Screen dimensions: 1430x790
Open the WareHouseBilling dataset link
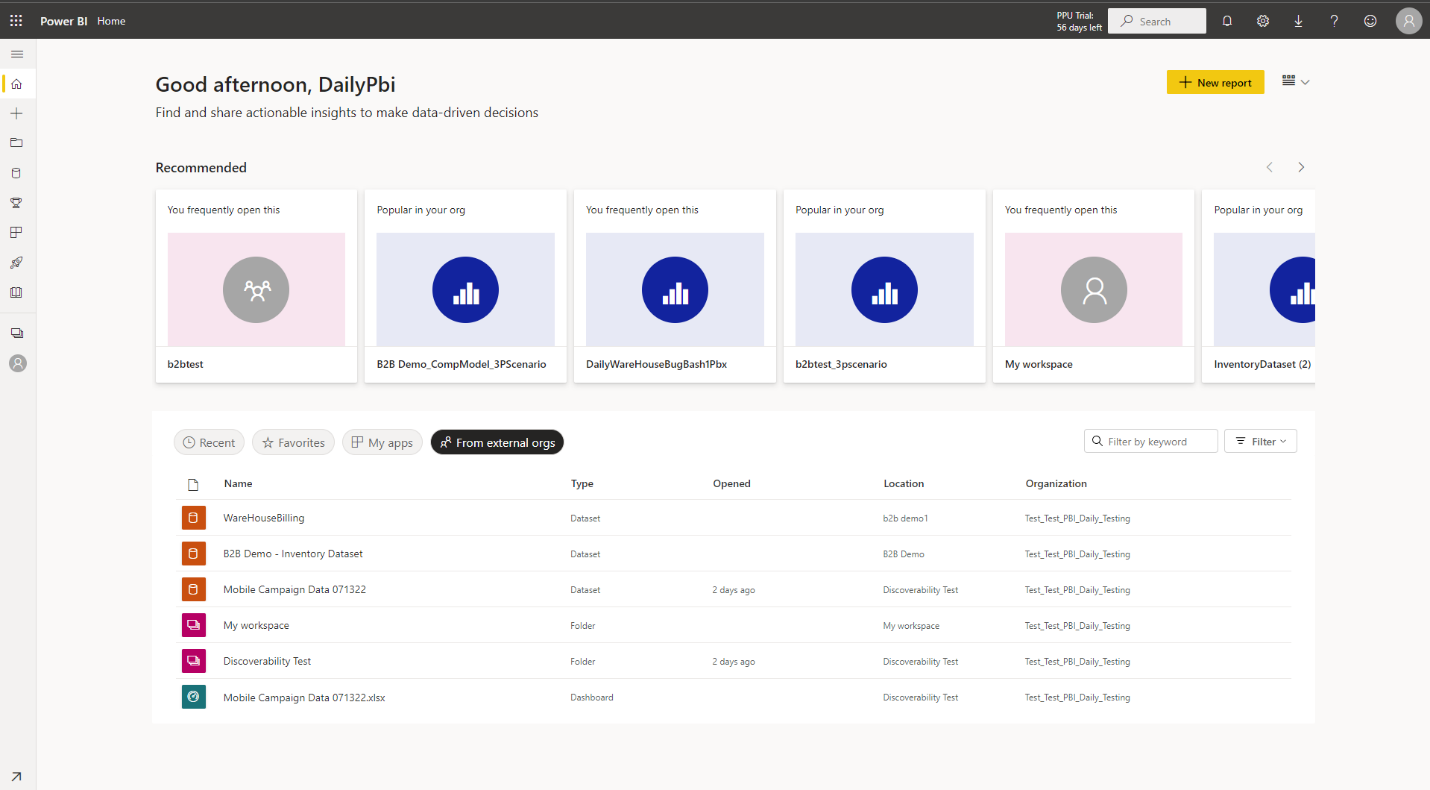tap(264, 518)
